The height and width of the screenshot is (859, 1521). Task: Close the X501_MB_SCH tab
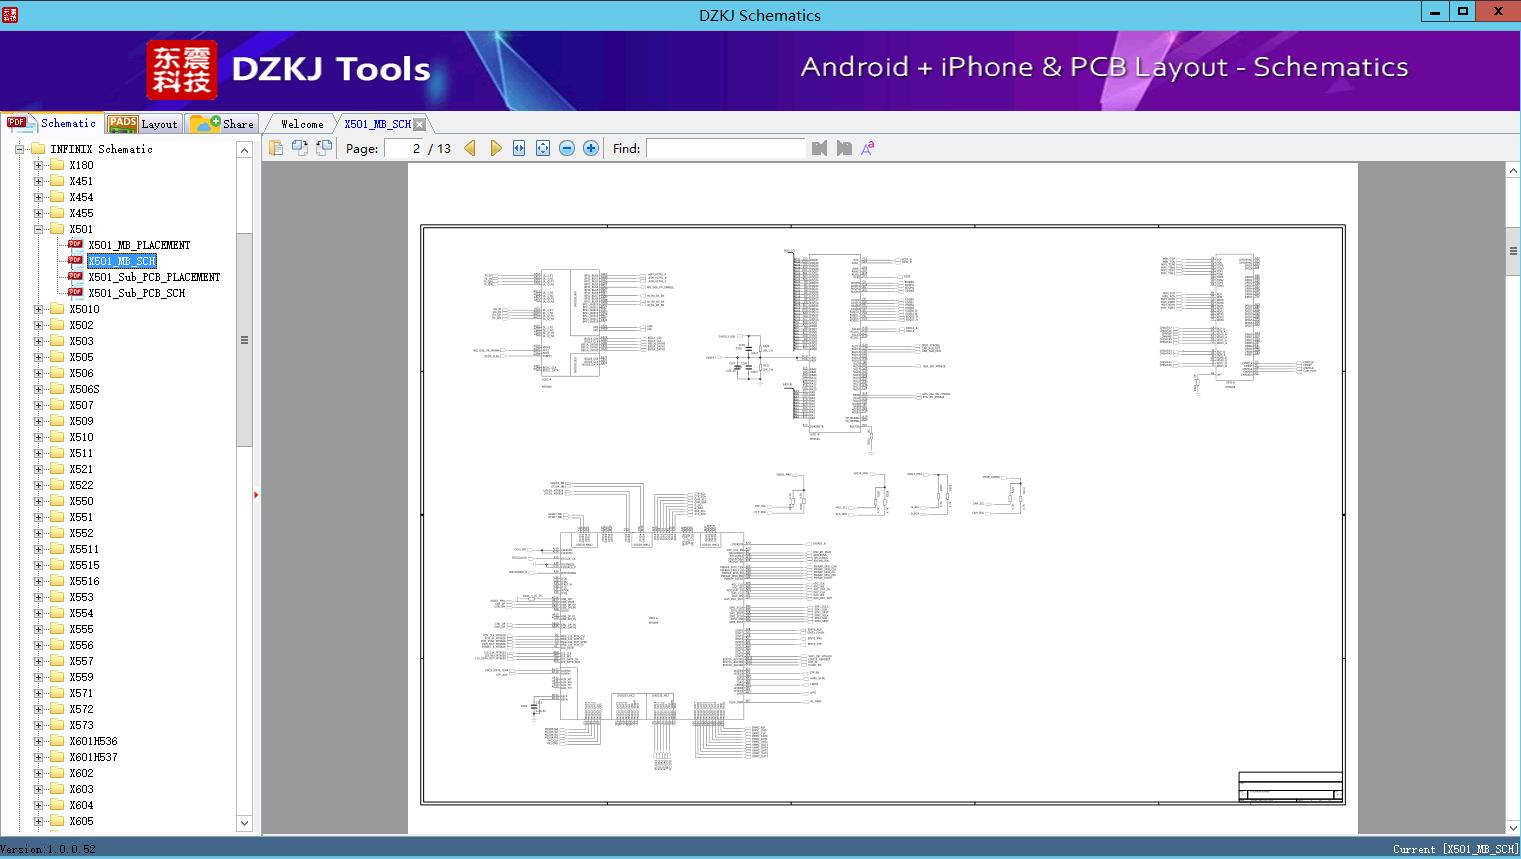pos(420,124)
